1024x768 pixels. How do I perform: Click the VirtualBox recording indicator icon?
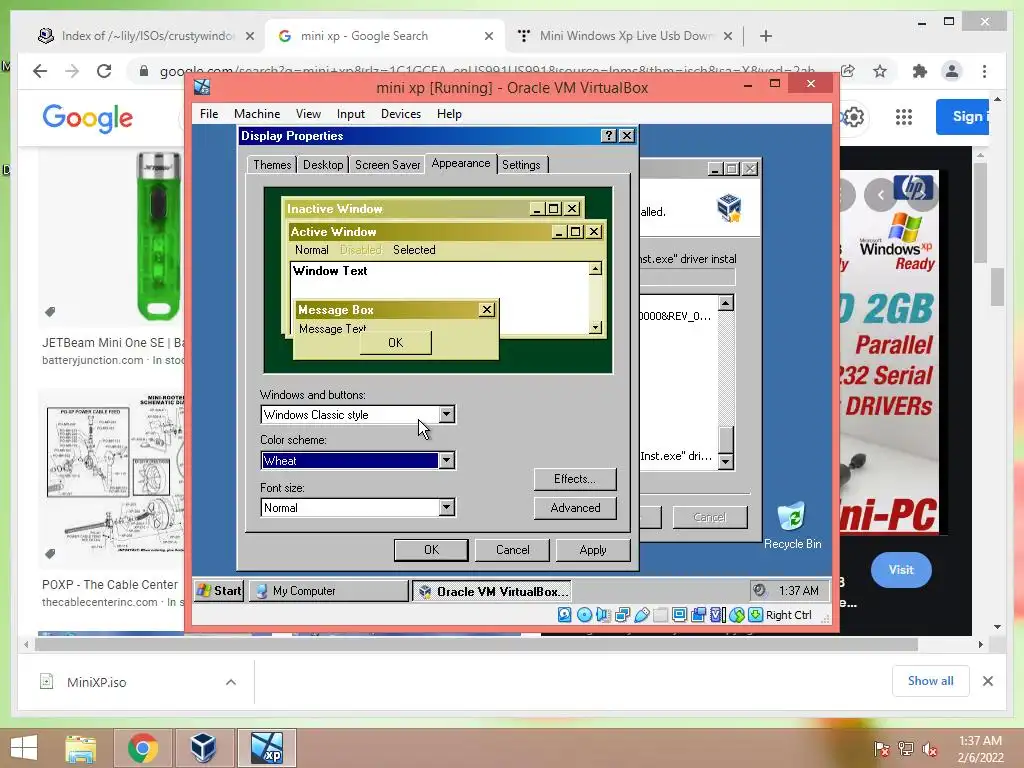[x=698, y=615]
